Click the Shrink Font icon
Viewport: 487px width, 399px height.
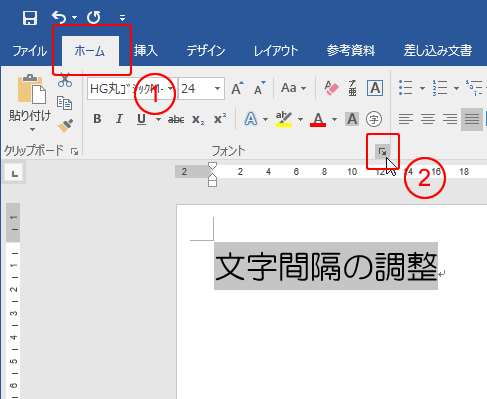(x=259, y=88)
